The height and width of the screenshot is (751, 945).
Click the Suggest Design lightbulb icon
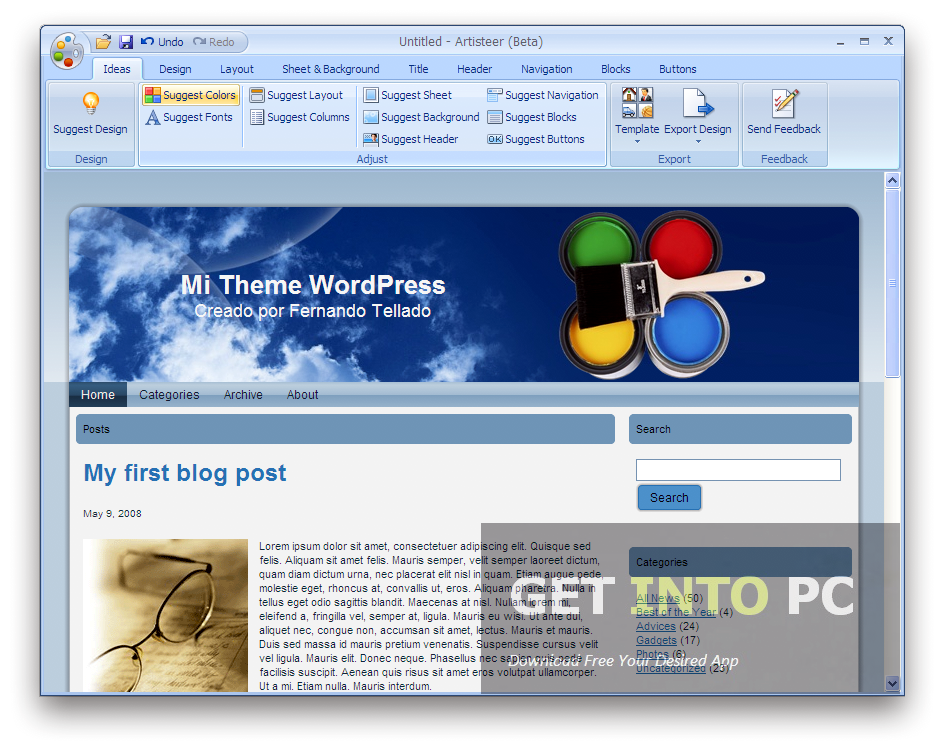click(x=90, y=104)
